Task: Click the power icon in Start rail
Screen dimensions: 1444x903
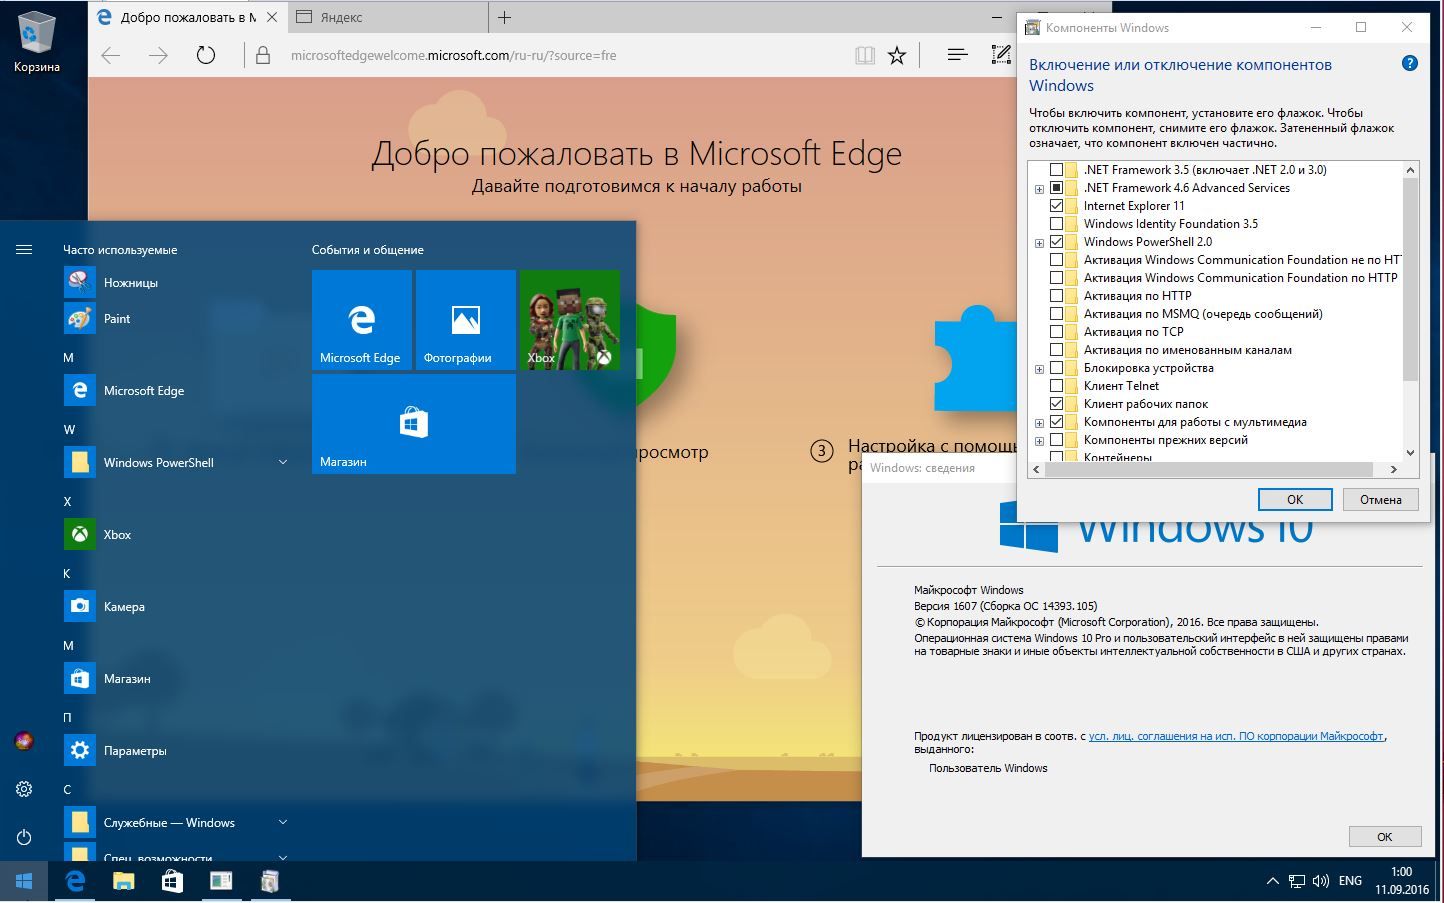Action: [x=24, y=837]
